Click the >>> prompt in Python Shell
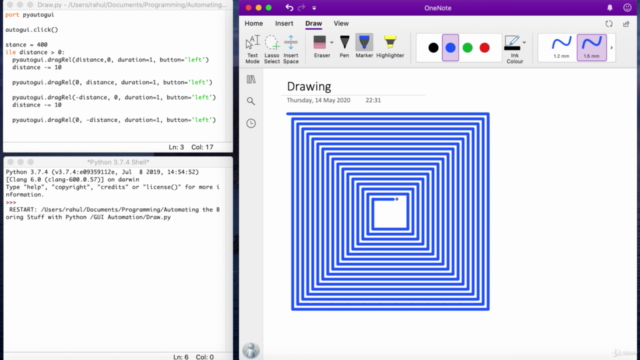Screen dimensions: 640x360 tap(11, 202)
